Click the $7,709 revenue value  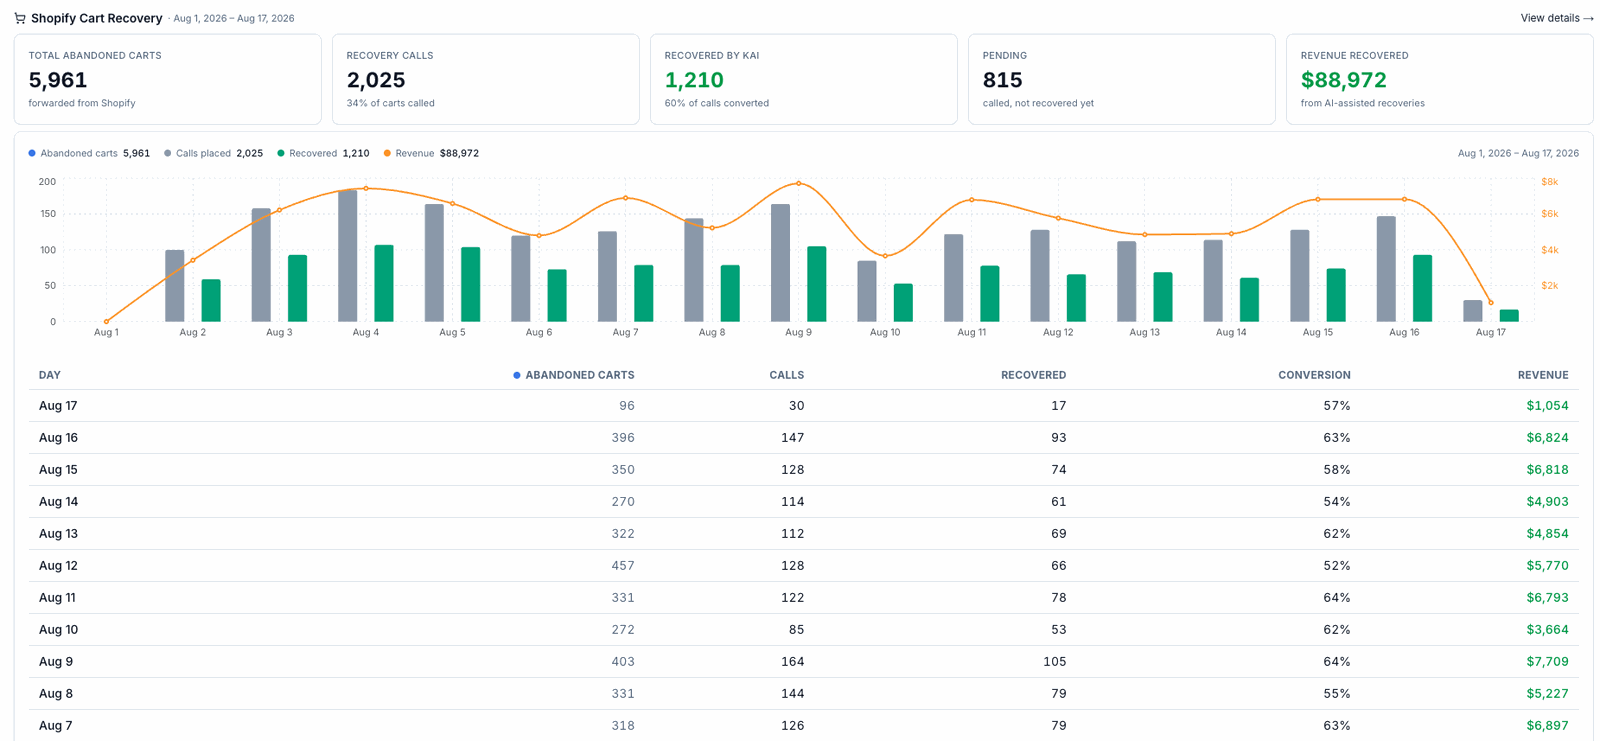[1547, 662]
